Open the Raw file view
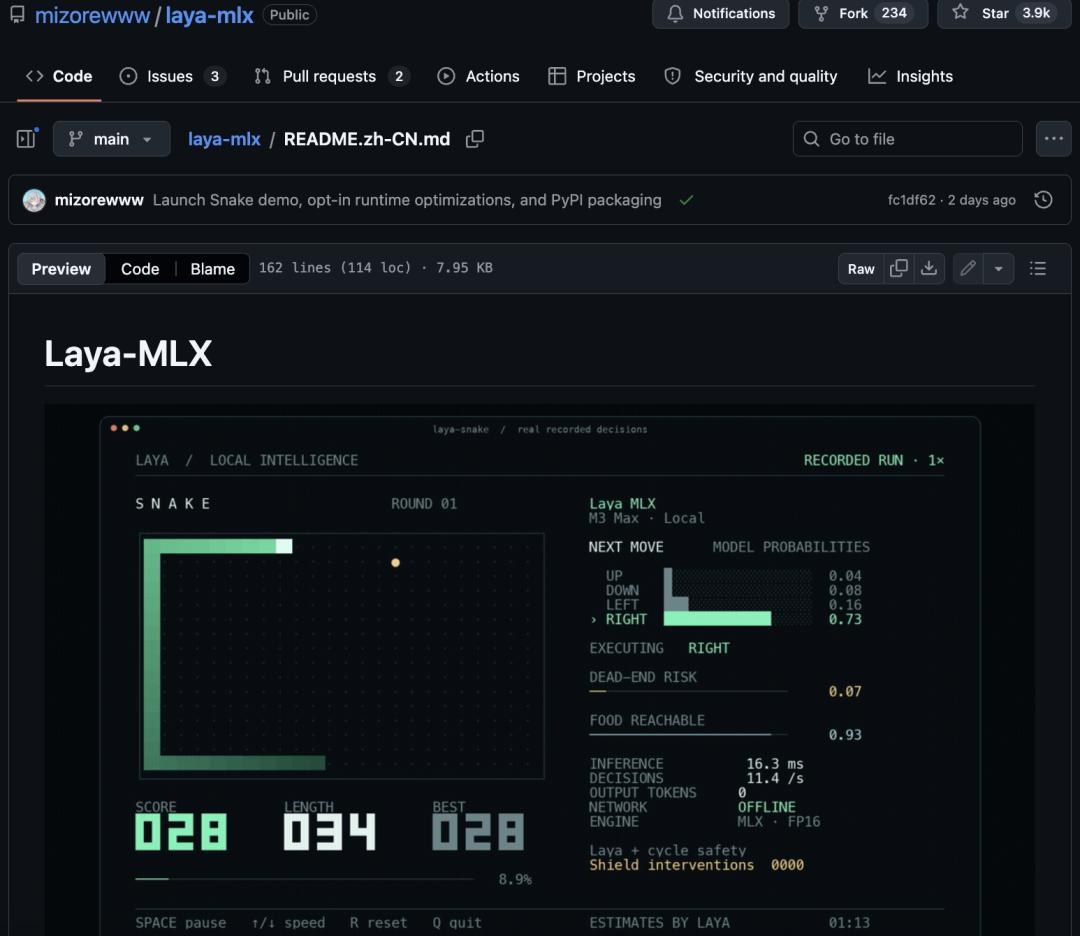The width and height of the screenshot is (1080, 936). pyautogui.click(x=861, y=269)
